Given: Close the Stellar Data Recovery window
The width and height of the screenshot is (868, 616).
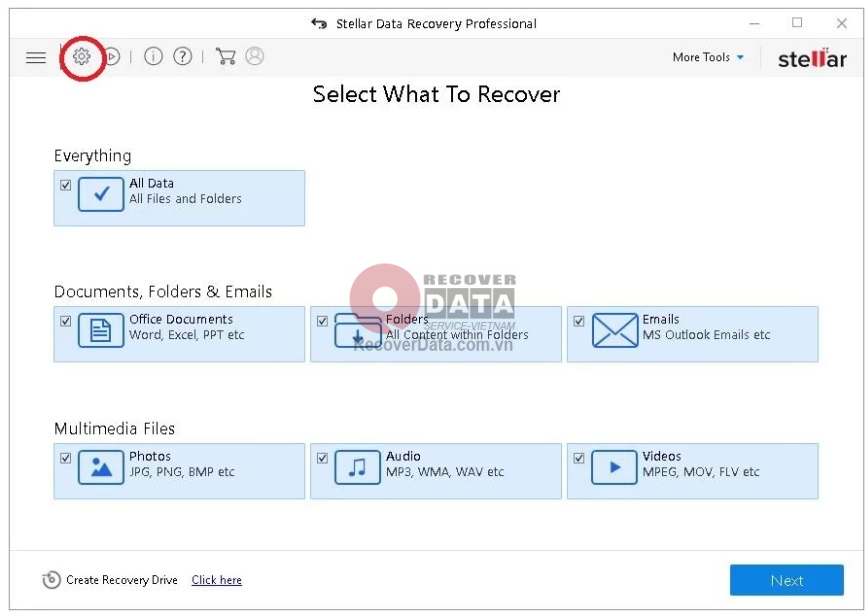Looking at the screenshot, I should click(841, 23).
